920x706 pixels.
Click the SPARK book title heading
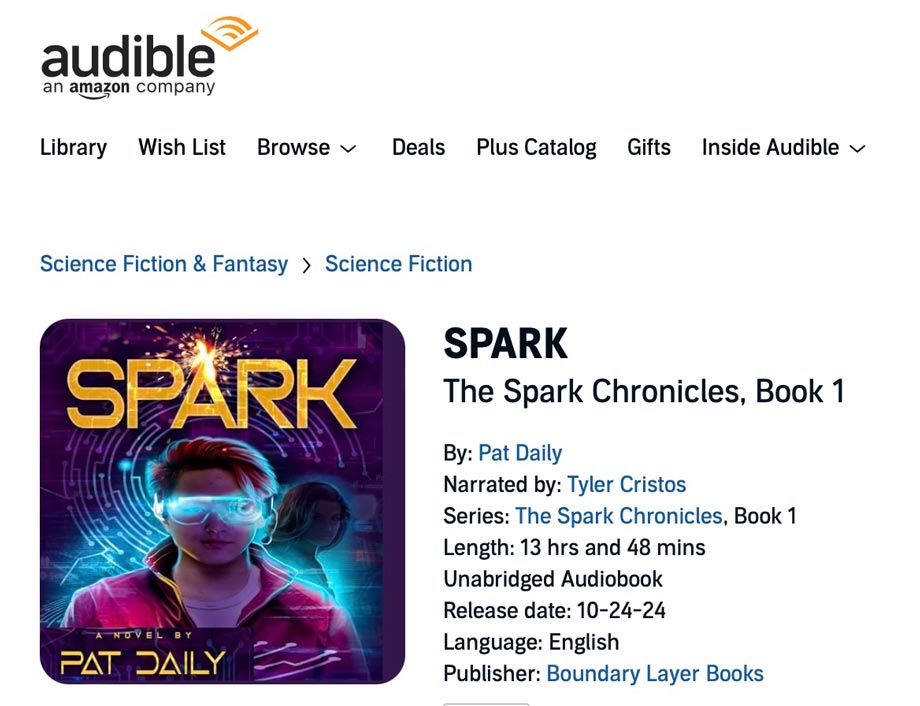pos(506,343)
